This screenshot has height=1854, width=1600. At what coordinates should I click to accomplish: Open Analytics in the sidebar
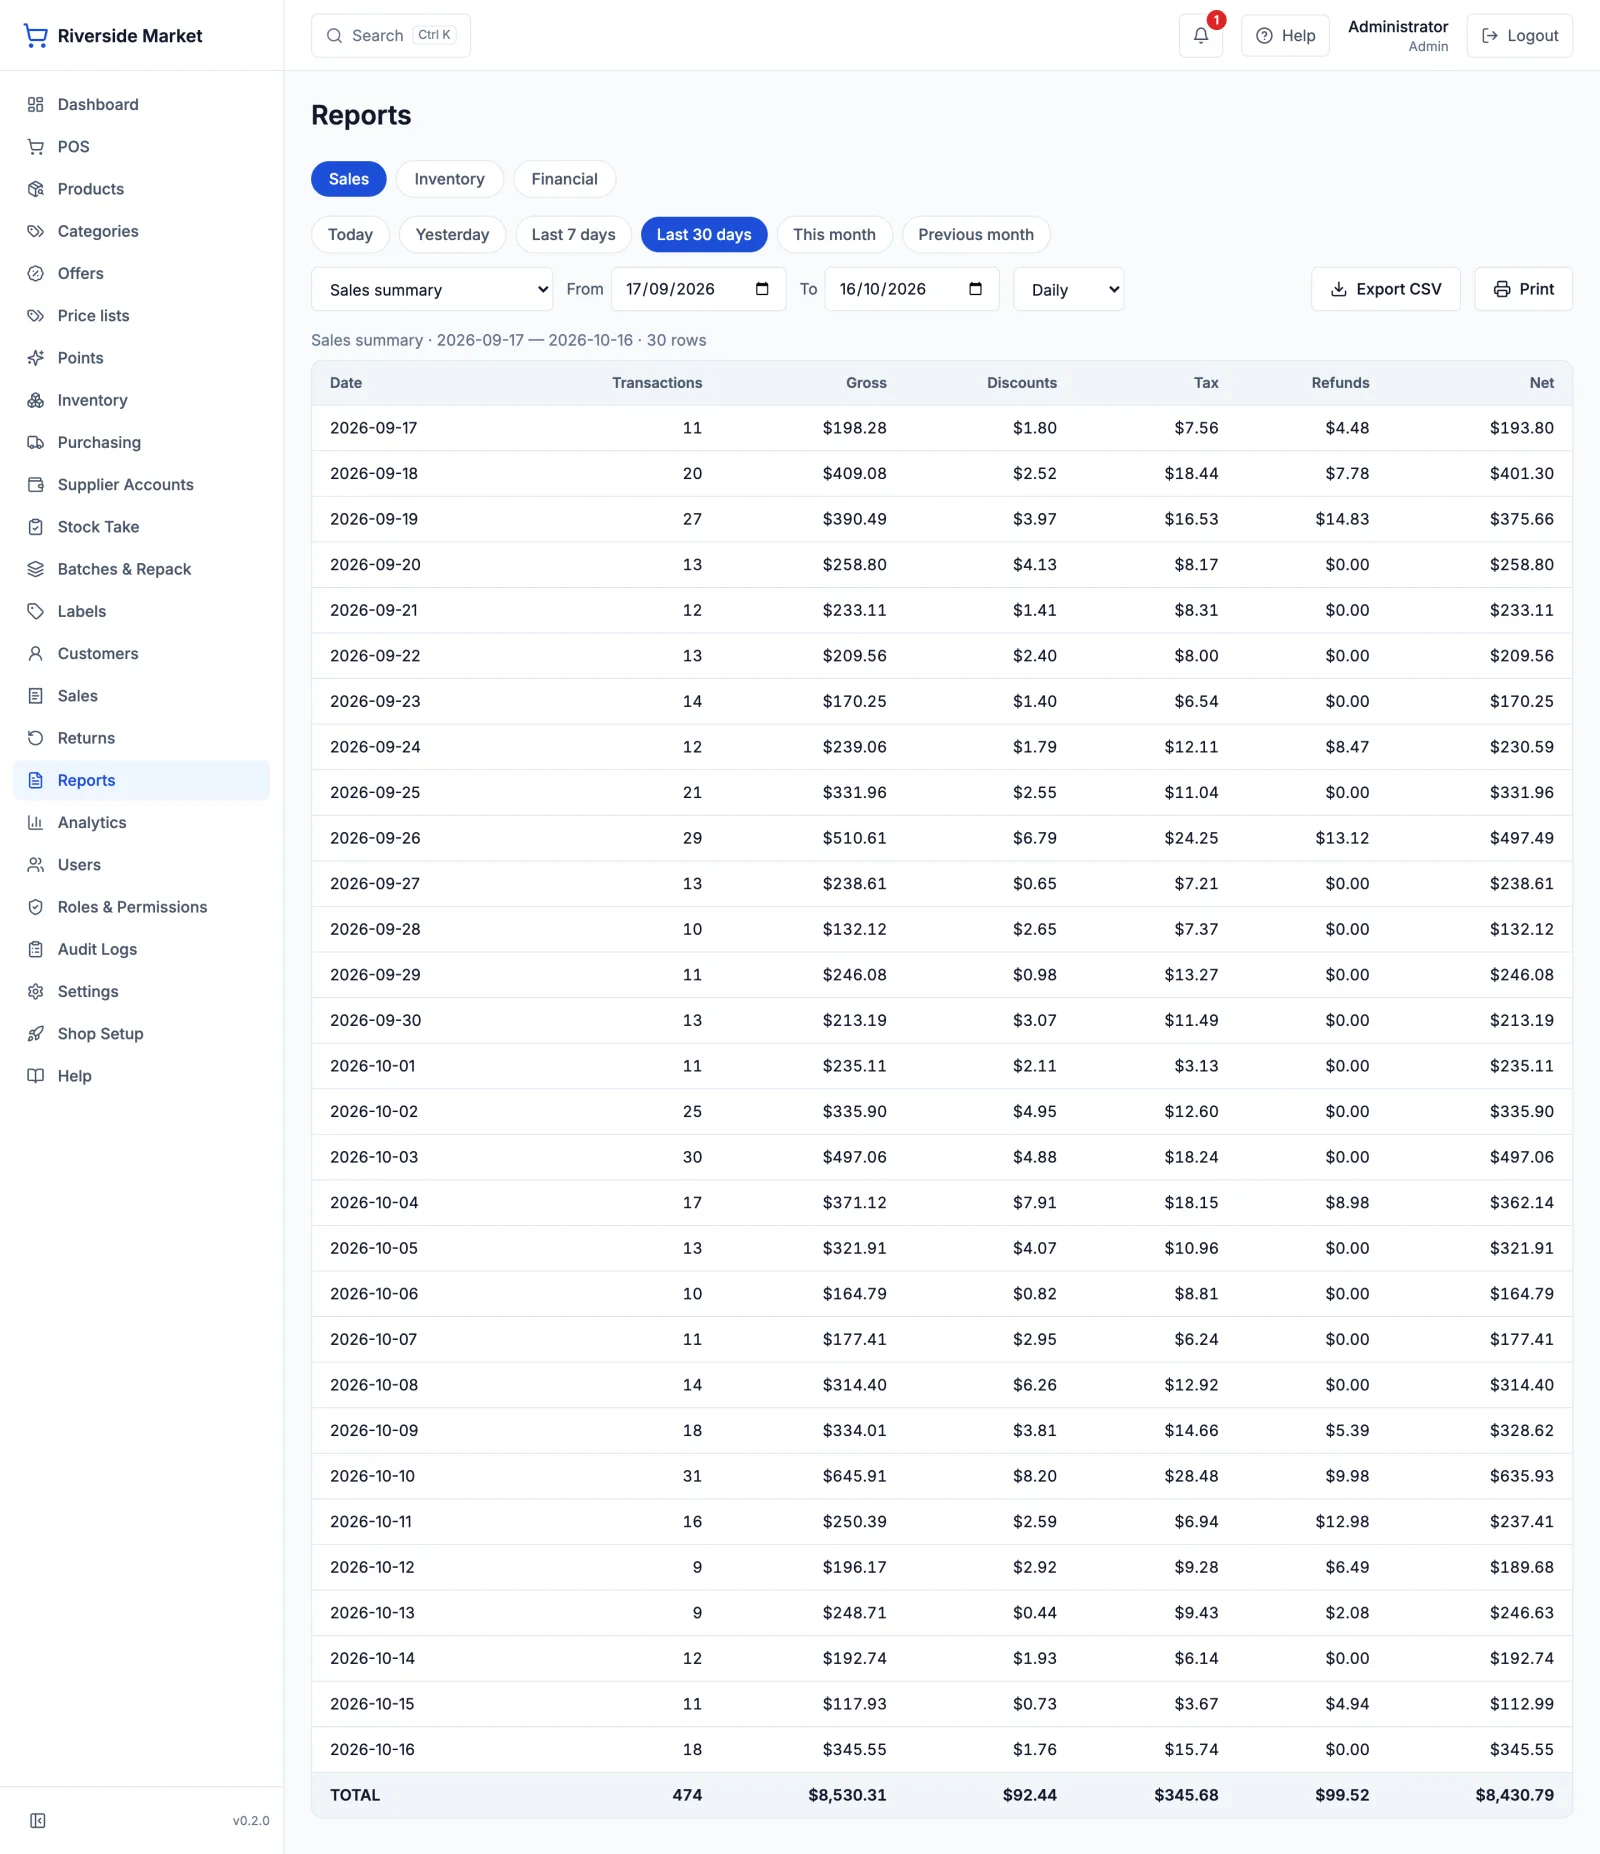coord(142,823)
